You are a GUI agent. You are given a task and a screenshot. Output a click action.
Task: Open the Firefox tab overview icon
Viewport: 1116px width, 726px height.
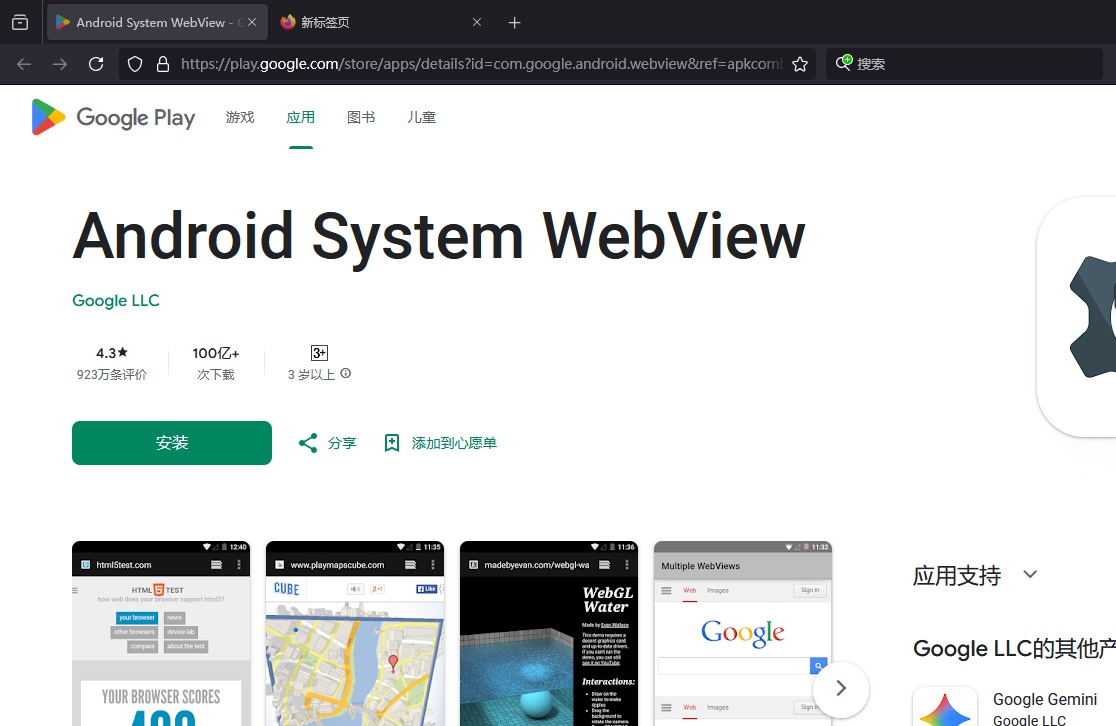click(x=20, y=22)
